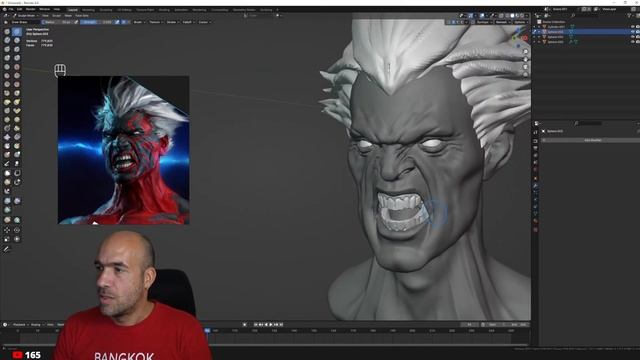Open the Render properties tab
This screenshot has height=360, width=640.
535,141
